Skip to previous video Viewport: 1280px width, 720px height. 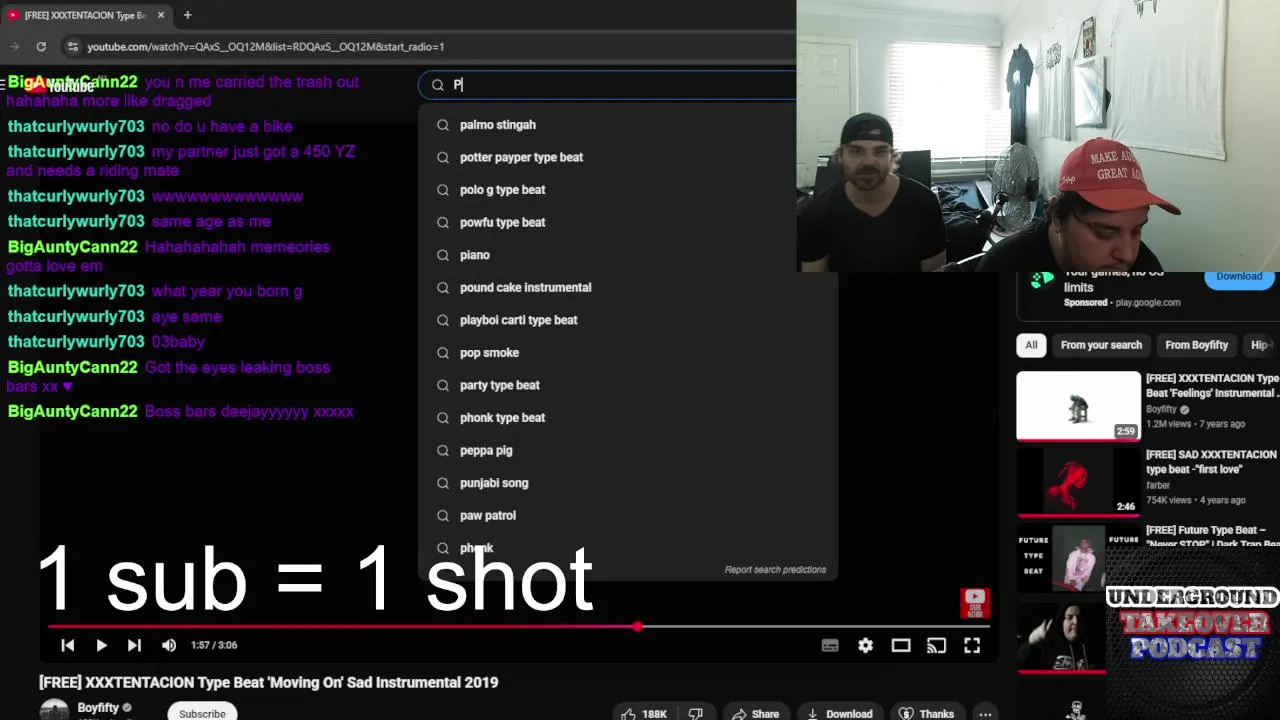pos(68,645)
